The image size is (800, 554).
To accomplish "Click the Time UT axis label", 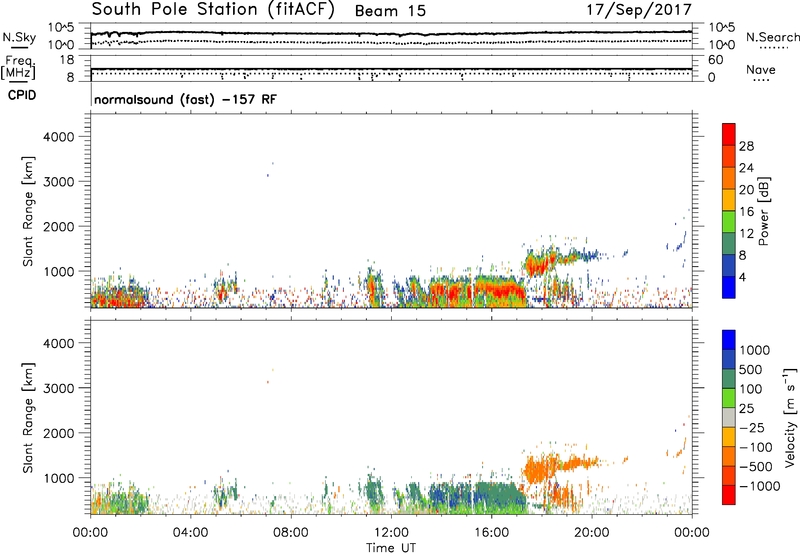I will click(391, 548).
